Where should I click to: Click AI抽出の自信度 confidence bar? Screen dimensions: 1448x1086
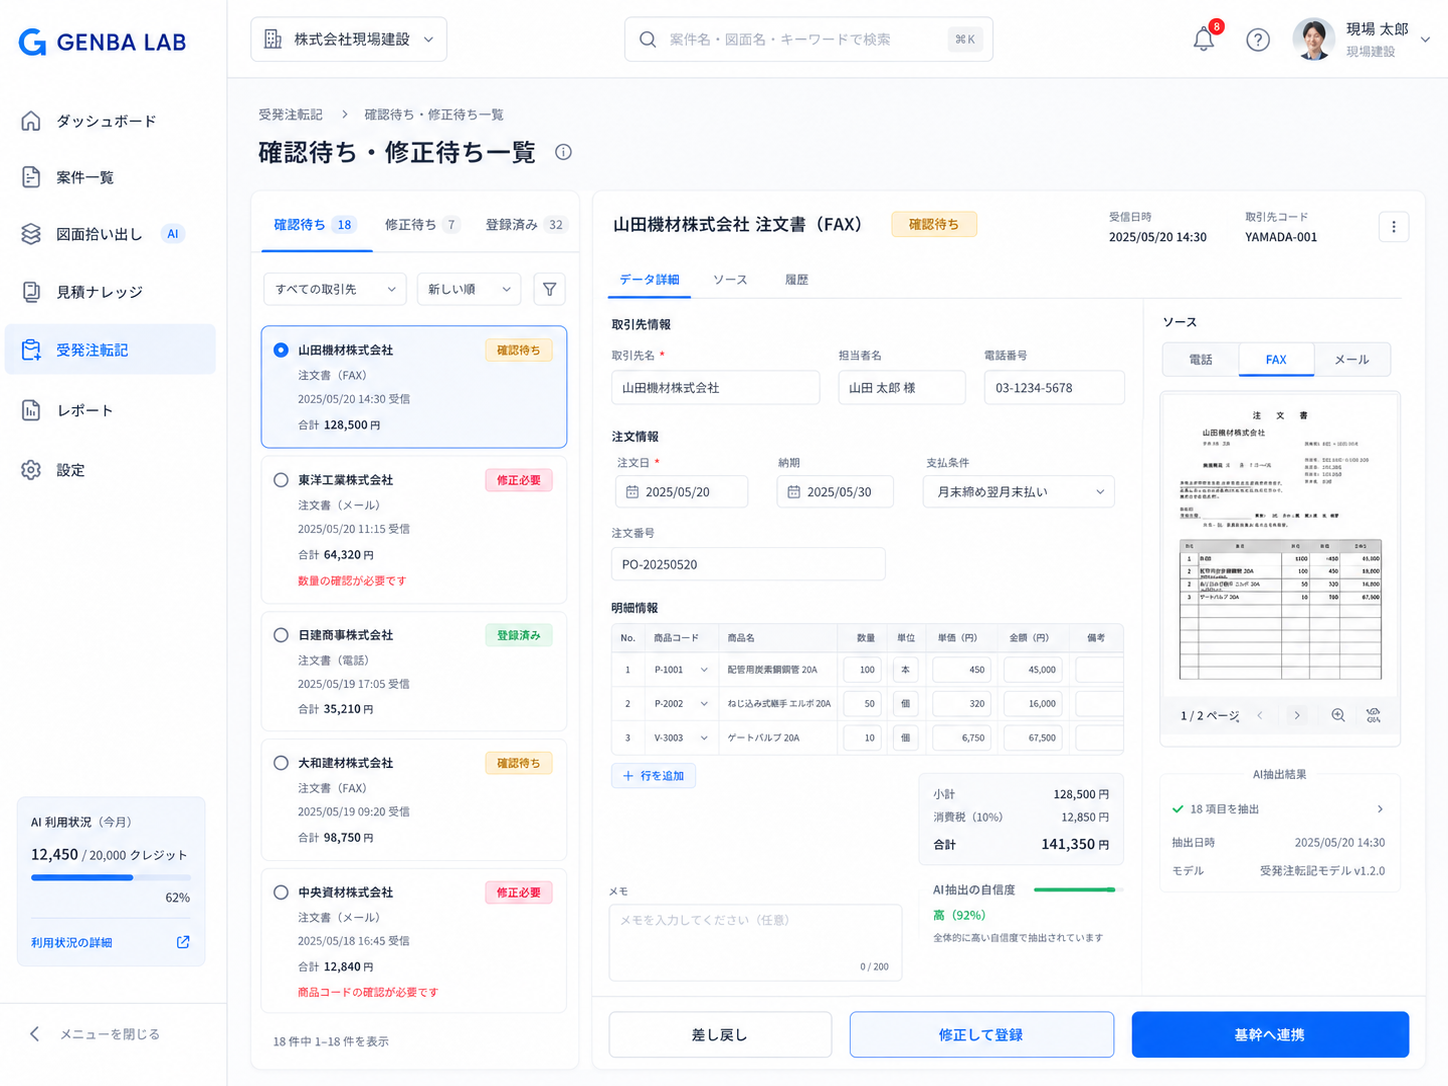click(x=1078, y=889)
